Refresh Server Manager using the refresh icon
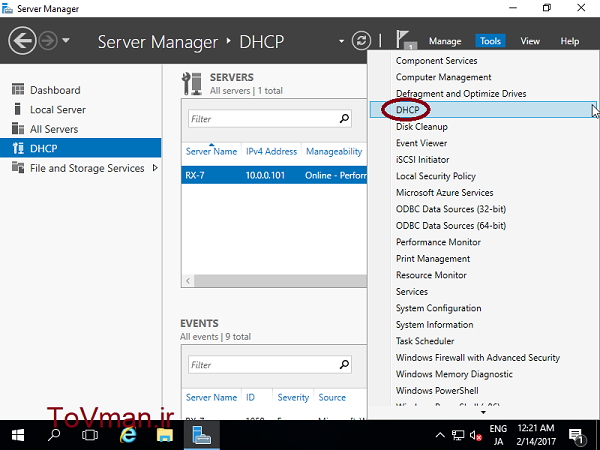600x450 pixels. [361, 40]
